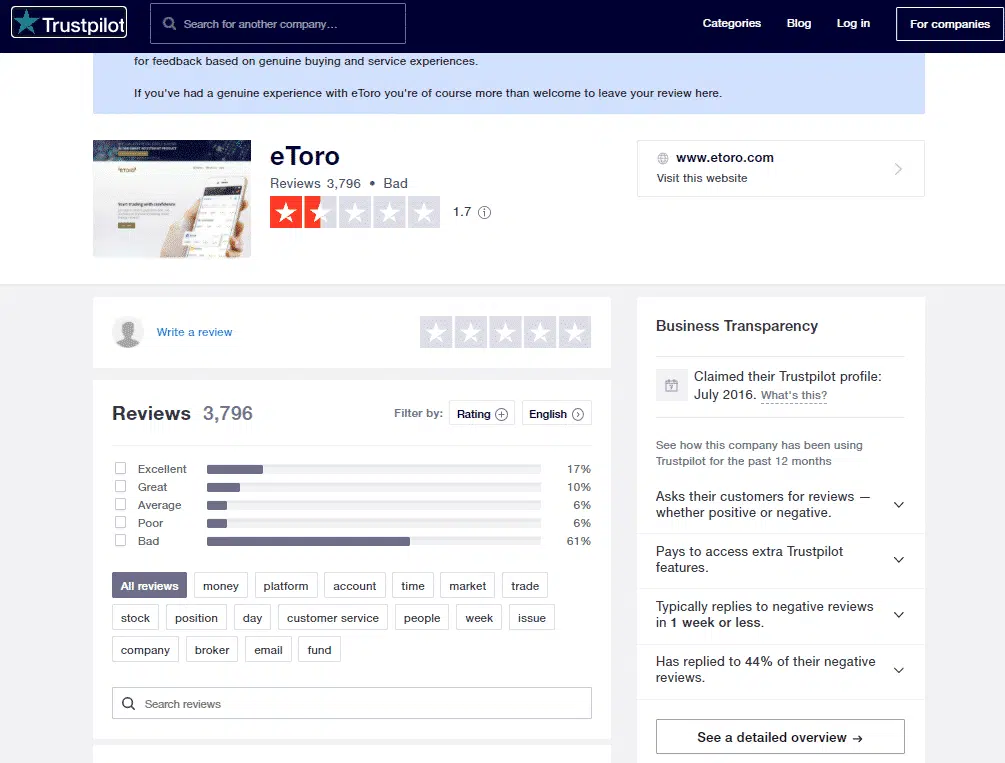Image resolution: width=1005 pixels, height=763 pixels.
Task: Rate one star in the write review stars
Action: point(436,332)
